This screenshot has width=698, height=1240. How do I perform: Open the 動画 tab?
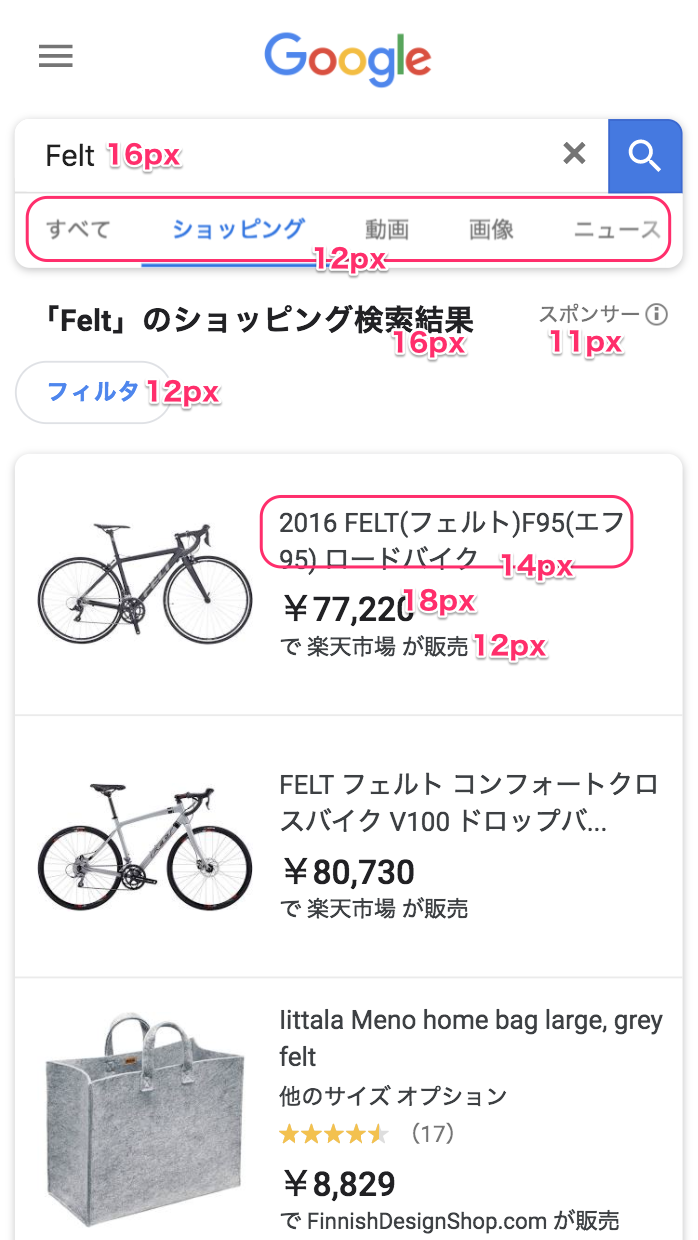[386, 229]
